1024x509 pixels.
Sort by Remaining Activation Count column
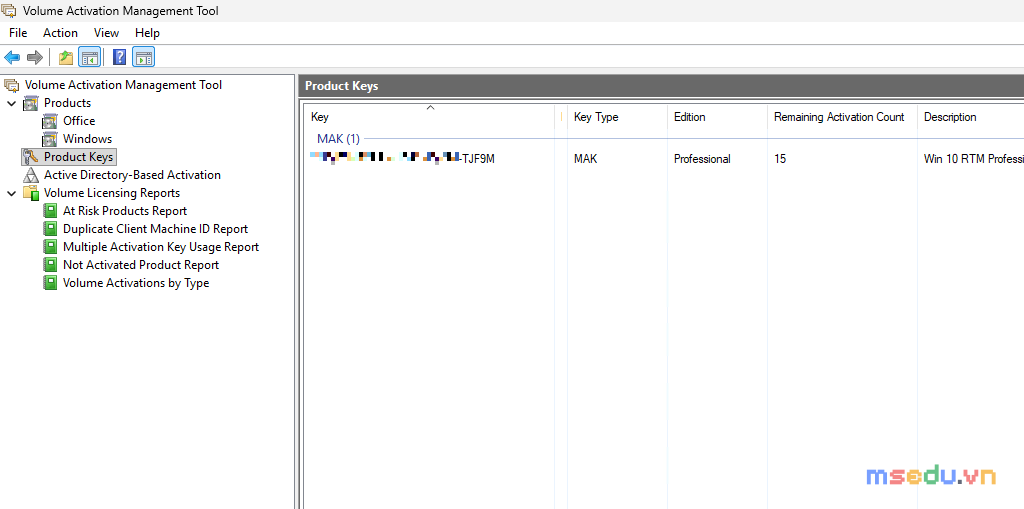(x=842, y=117)
